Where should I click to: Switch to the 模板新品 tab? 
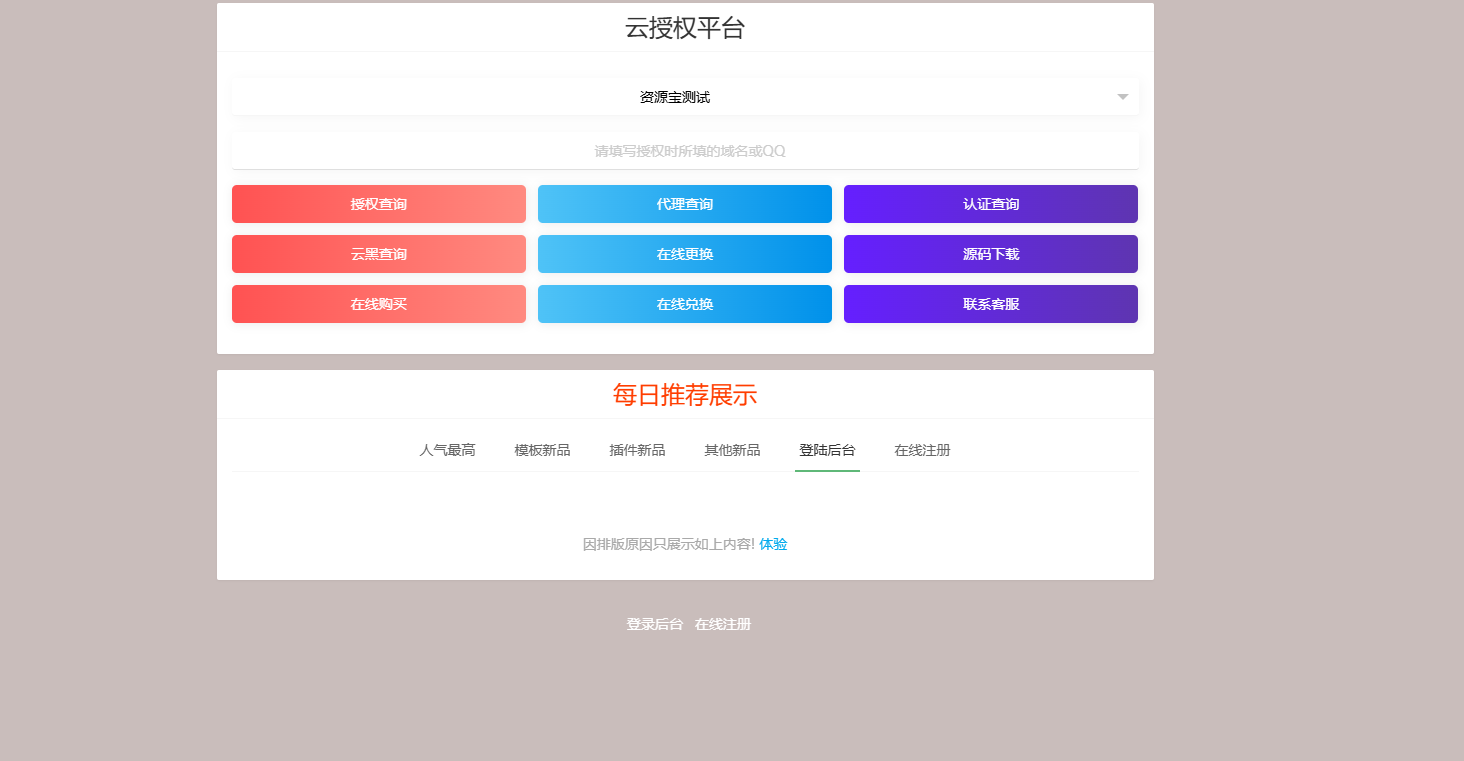point(542,450)
